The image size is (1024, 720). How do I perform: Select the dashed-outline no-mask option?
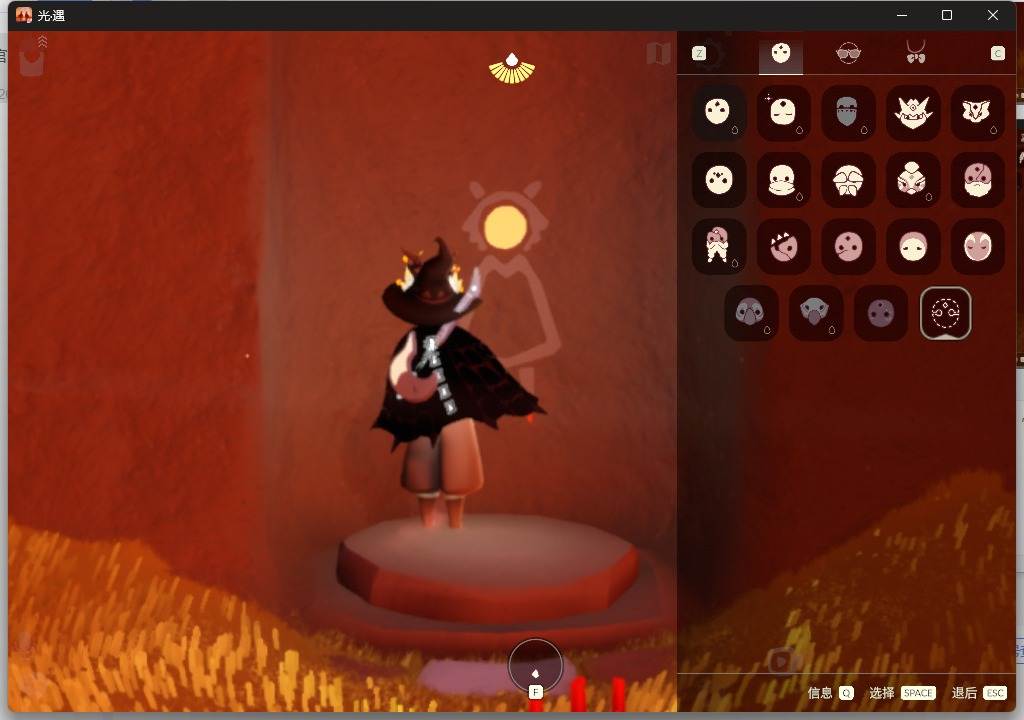pyautogui.click(x=946, y=313)
